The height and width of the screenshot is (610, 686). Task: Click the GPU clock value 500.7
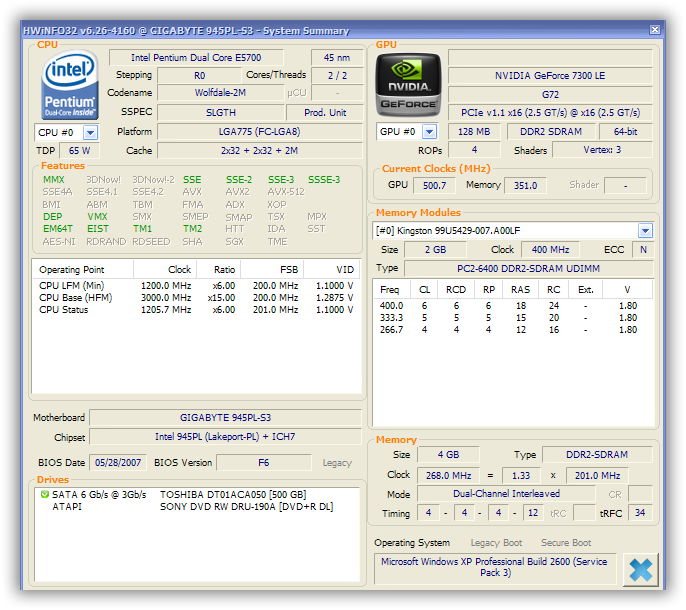pyautogui.click(x=434, y=186)
